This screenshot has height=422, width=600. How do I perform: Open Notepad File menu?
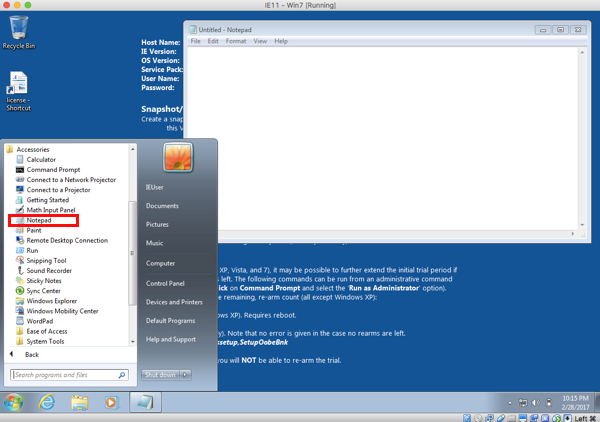pos(196,41)
